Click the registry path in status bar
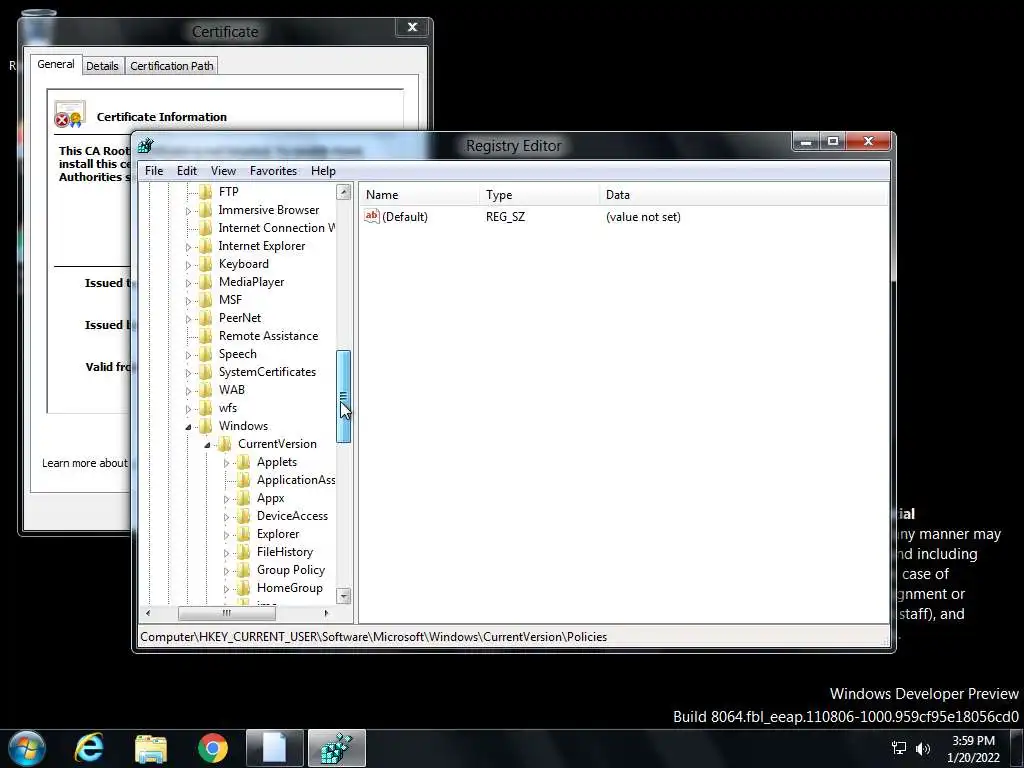This screenshot has width=1024, height=768. click(374, 637)
